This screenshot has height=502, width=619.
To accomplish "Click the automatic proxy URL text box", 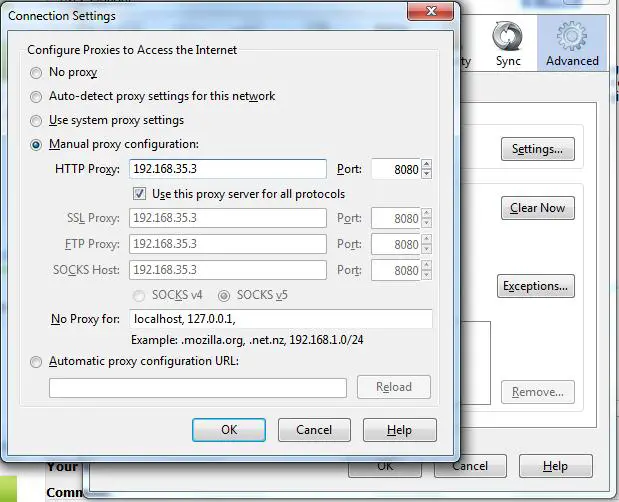I will [x=198, y=388].
